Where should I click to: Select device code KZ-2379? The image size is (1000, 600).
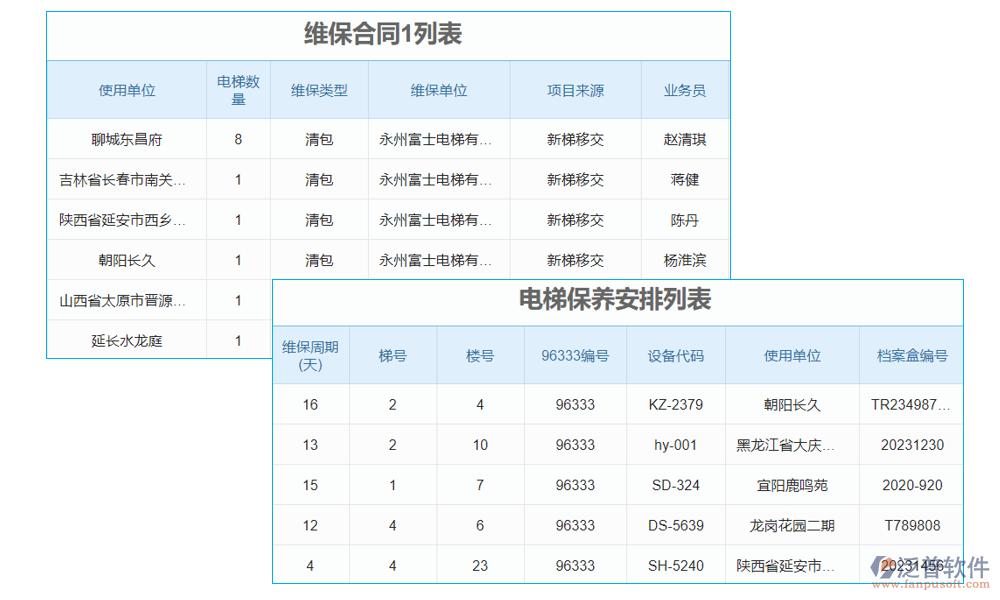coord(675,405)
